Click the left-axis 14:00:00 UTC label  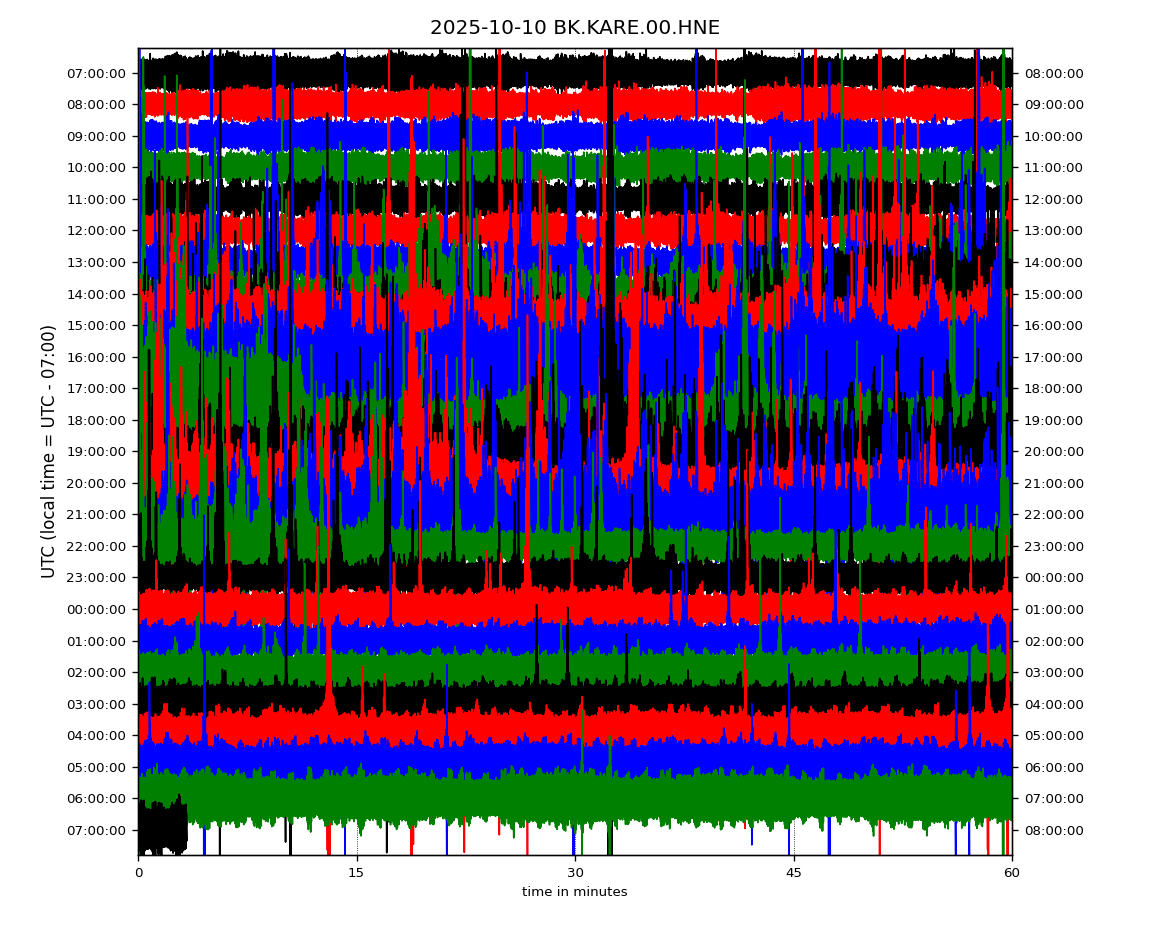(97, 294)
